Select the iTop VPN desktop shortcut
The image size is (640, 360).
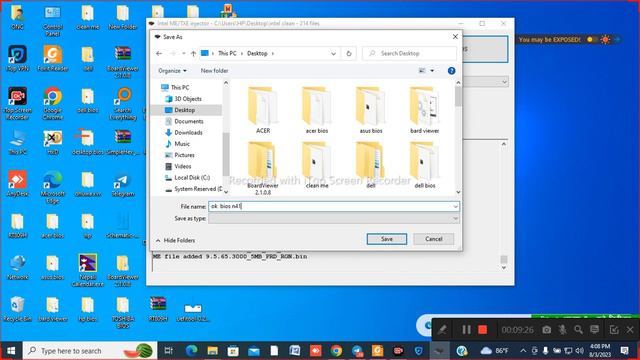(17, 58)
